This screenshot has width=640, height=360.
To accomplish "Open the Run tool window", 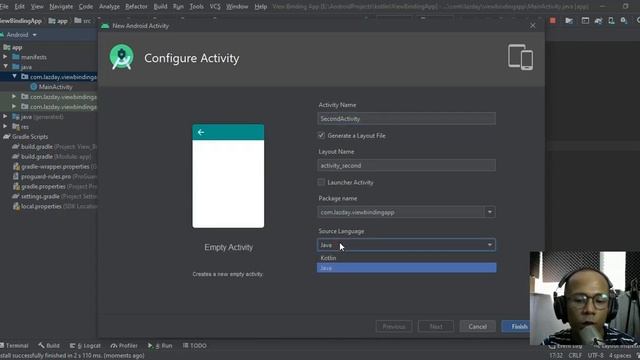I will pyautogui.click(x=160, y=346).
